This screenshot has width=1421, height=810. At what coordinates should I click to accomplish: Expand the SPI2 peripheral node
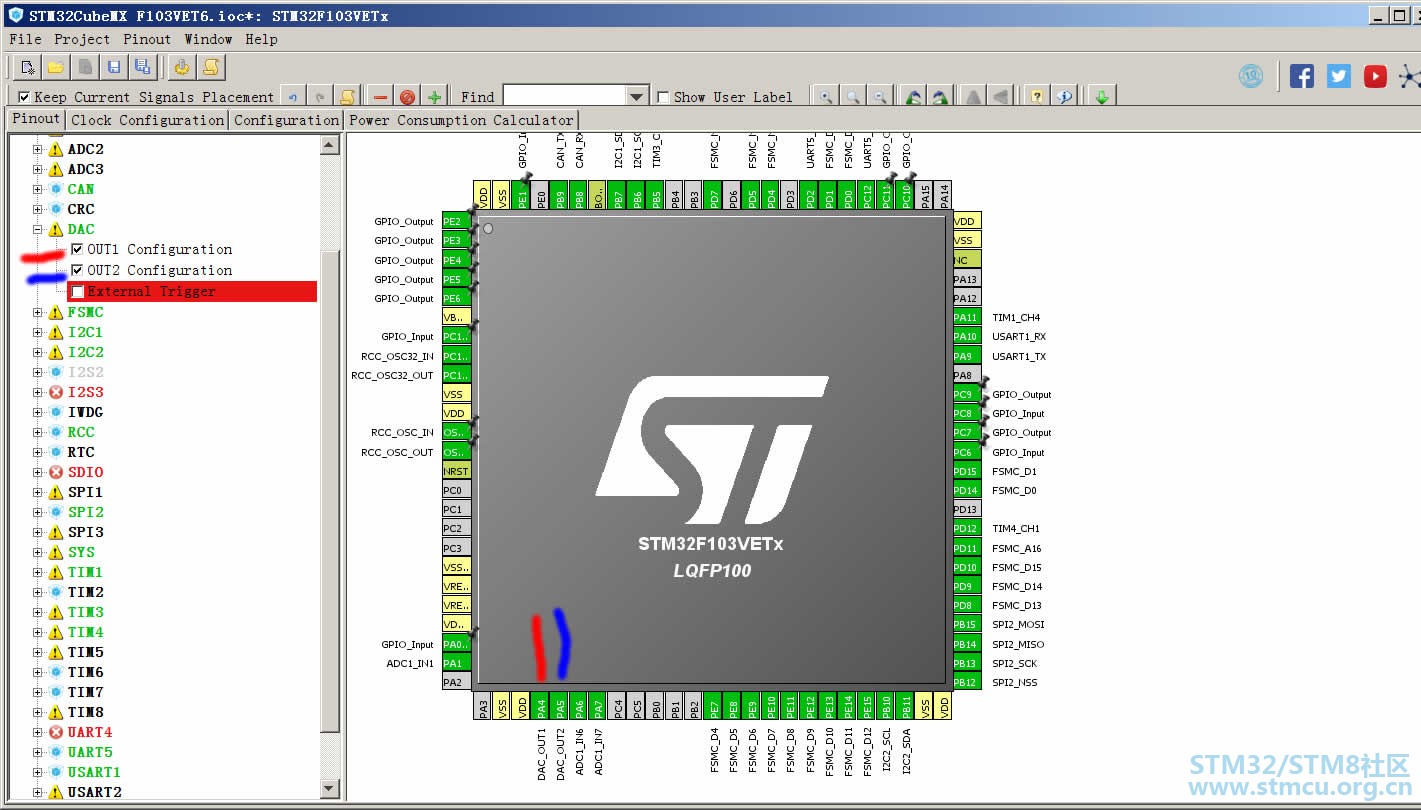coord(38,512)
